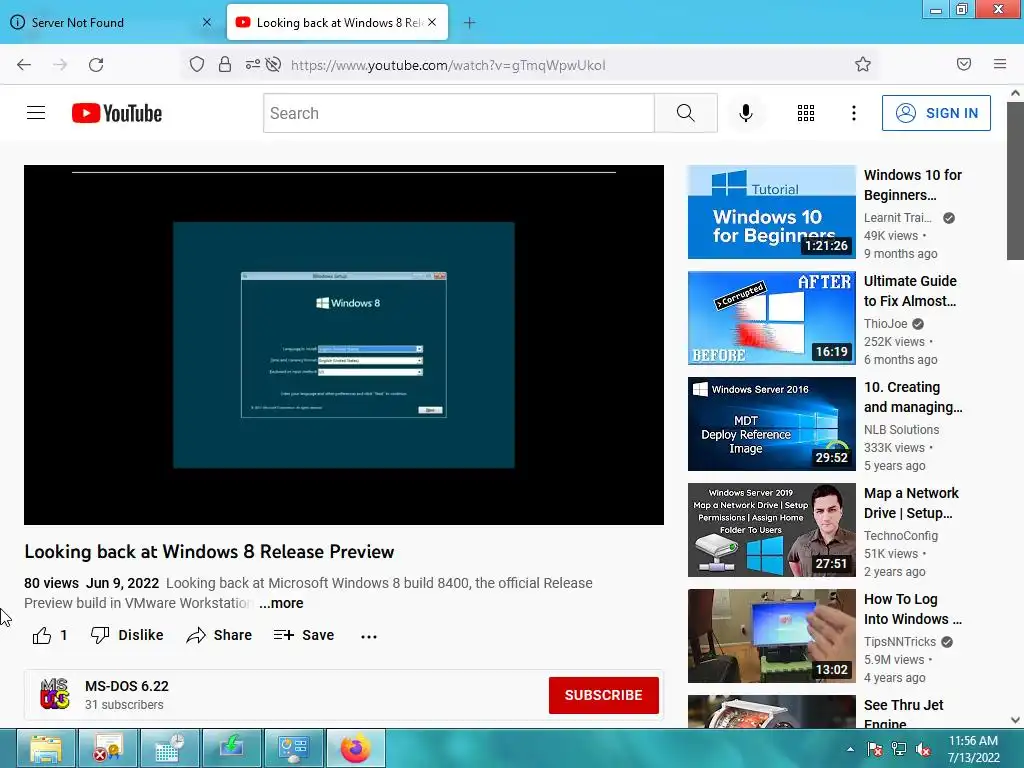This screenshot has height=768, width=1024.
Task: Open a new tab with plus button
Action: [x=470, y=23]
